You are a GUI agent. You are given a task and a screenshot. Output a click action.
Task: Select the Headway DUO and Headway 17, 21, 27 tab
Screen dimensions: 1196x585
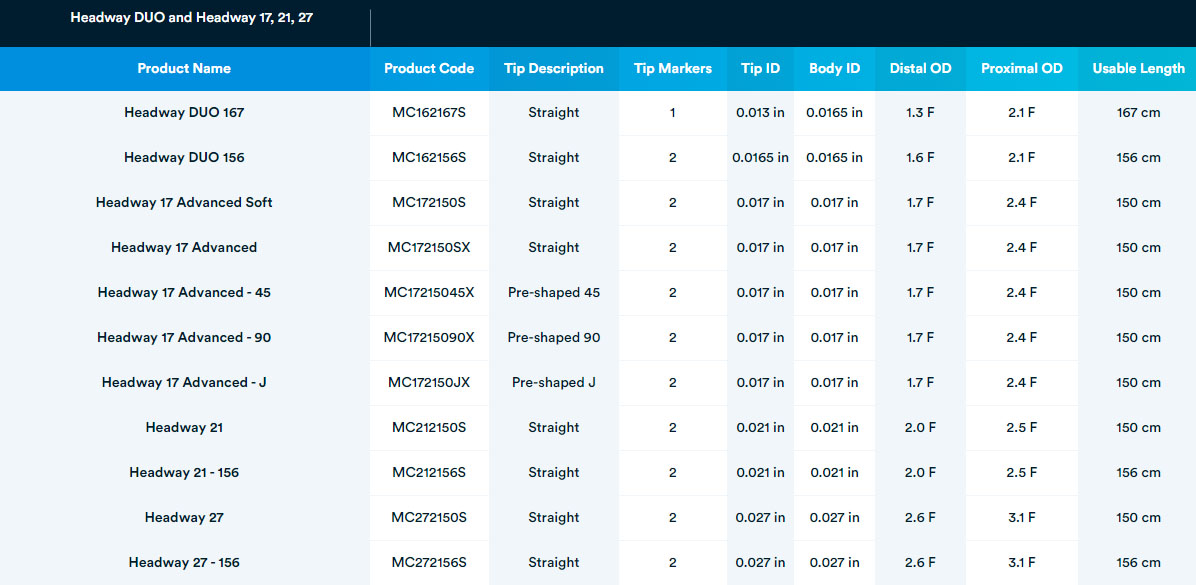191,18
